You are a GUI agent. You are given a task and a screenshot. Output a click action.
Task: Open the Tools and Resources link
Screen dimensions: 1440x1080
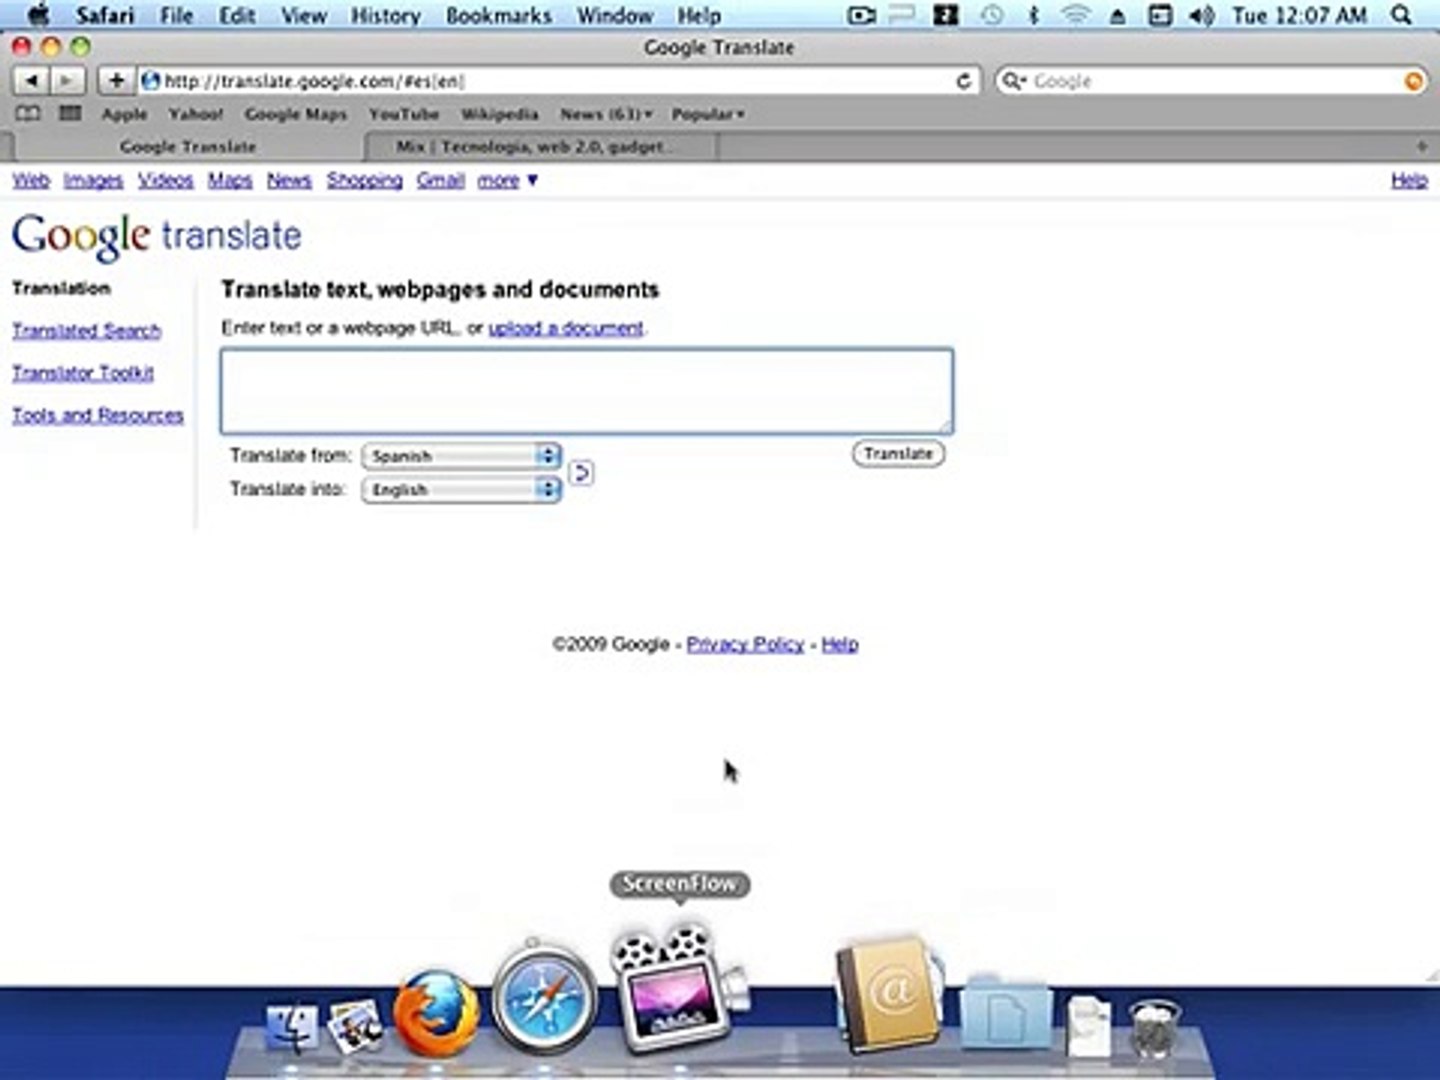click(98, 415)
